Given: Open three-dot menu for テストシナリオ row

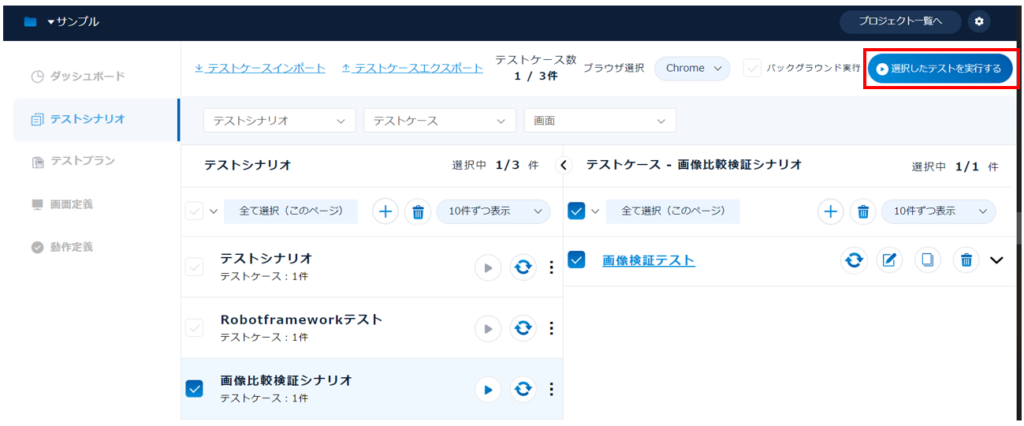Looking at the screenshot, I should coord(551,267).
